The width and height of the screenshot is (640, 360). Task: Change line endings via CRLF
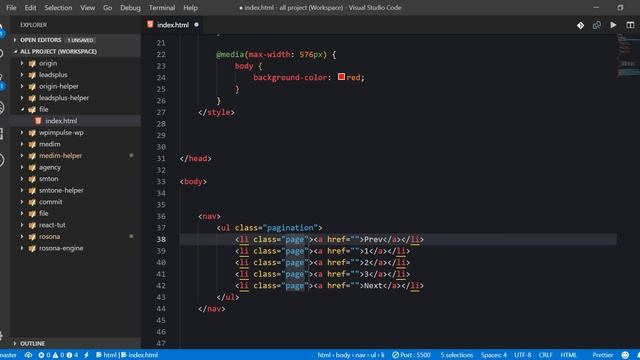click(545, 355)
